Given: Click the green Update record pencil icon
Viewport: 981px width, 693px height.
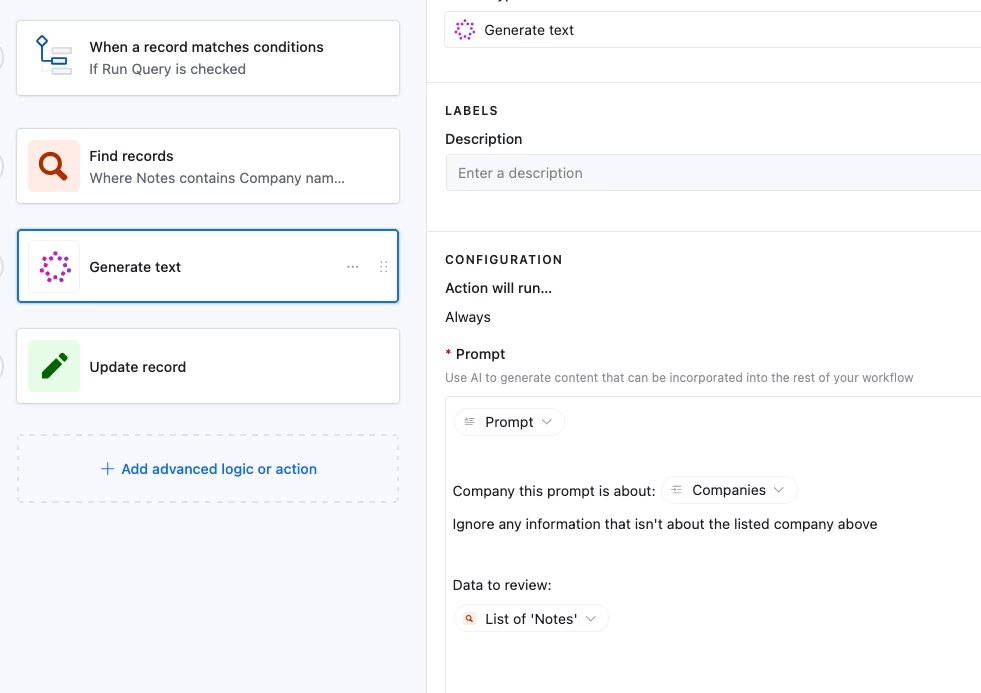Looking at the screenshot, I should [x=54, y=366].
